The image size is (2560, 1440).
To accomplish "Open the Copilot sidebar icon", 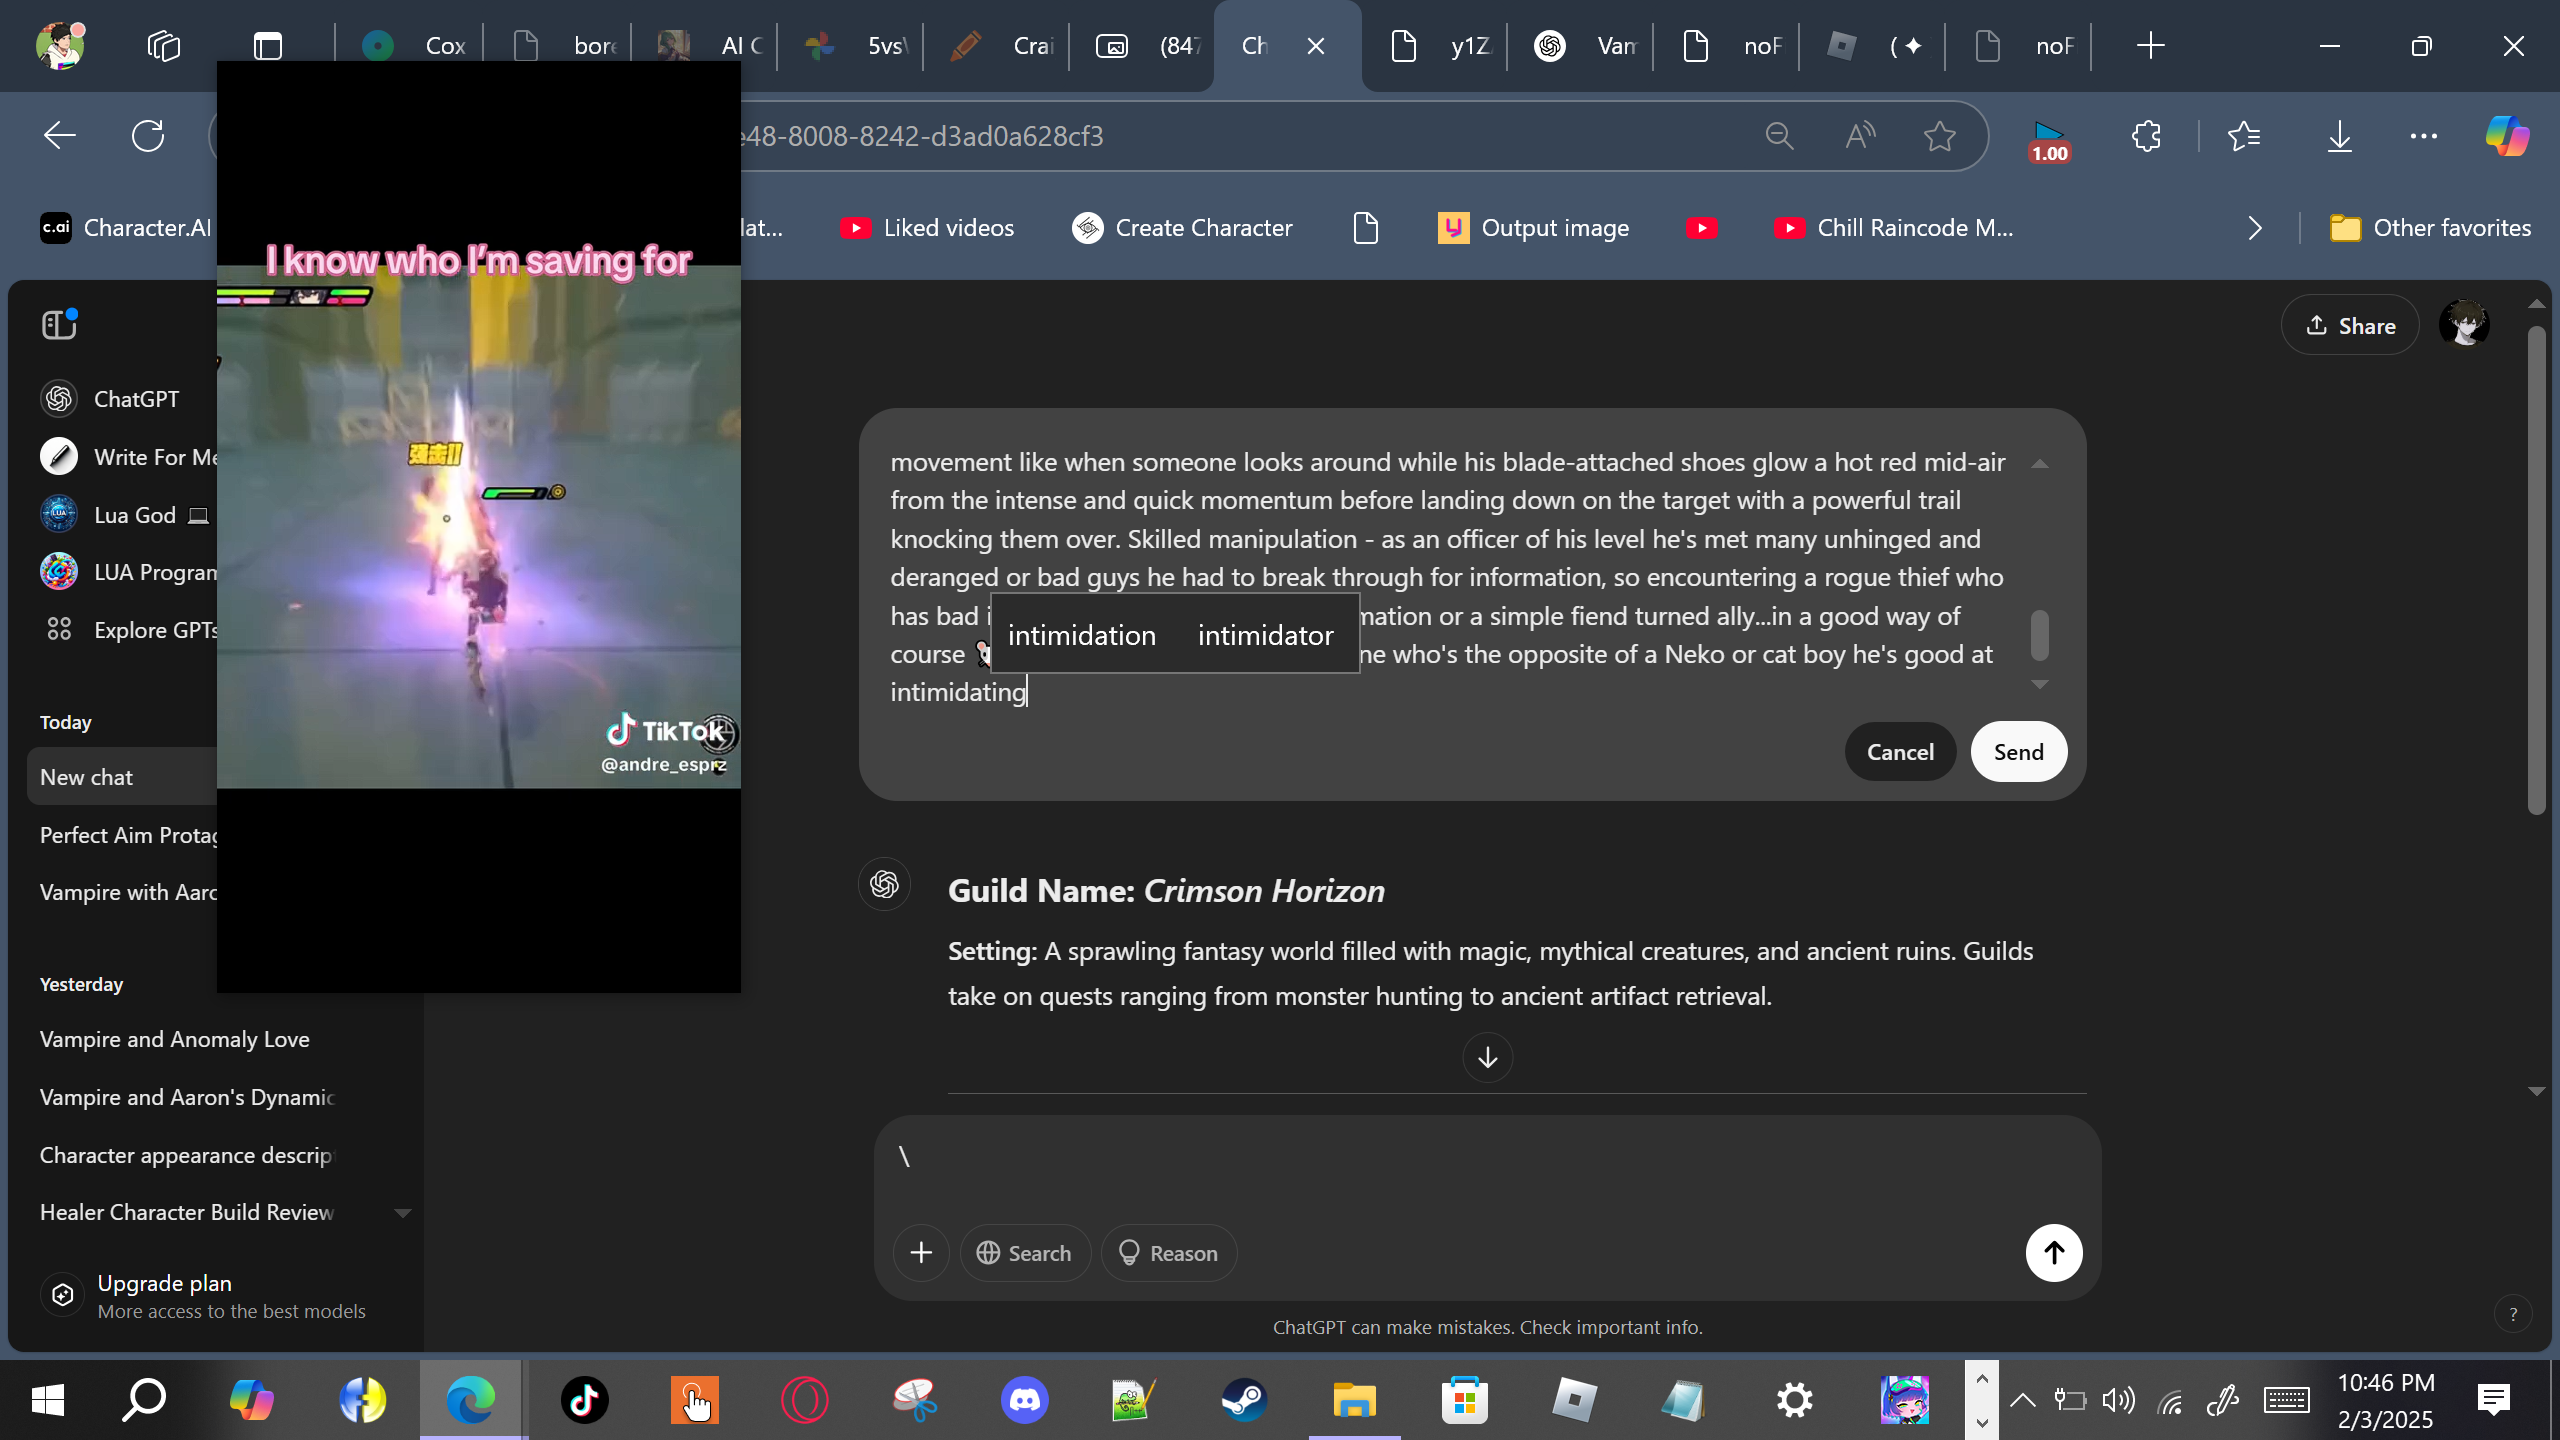I will 2507,136.
